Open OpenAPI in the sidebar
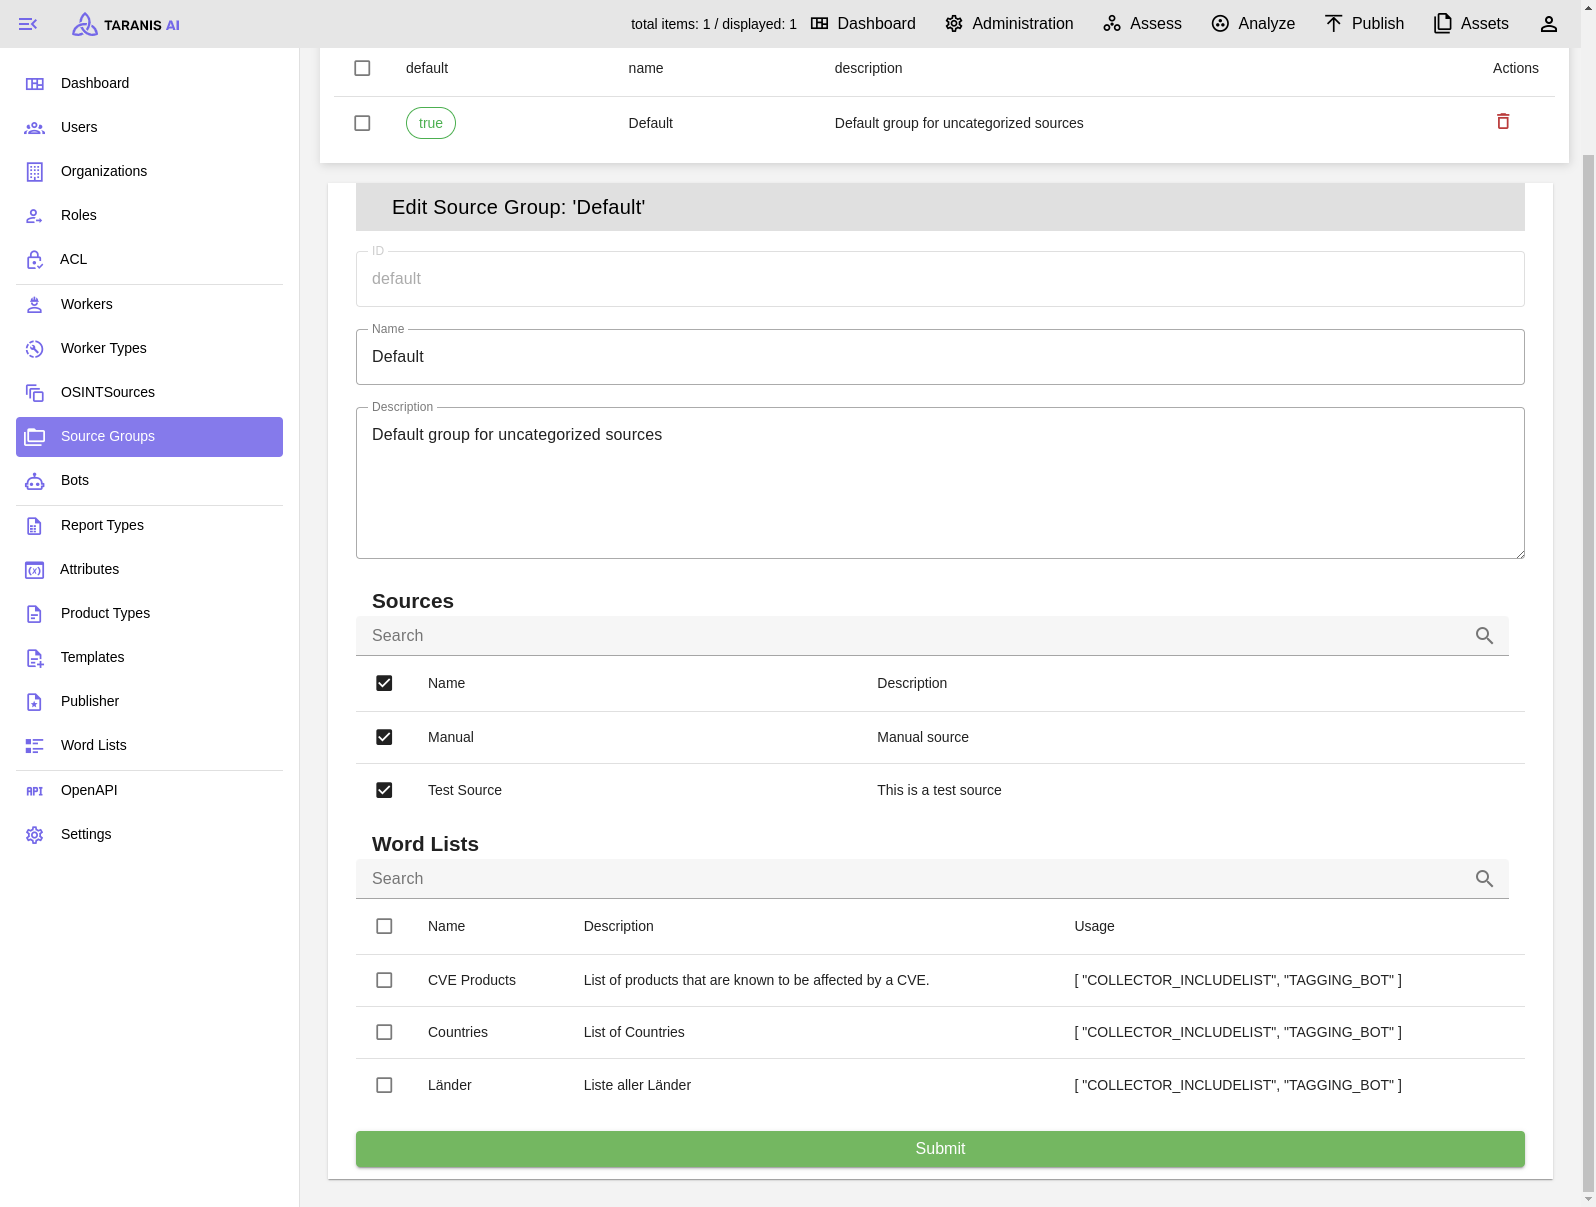Viewport: 1596px width, 1207px height. tap(150, 790)
